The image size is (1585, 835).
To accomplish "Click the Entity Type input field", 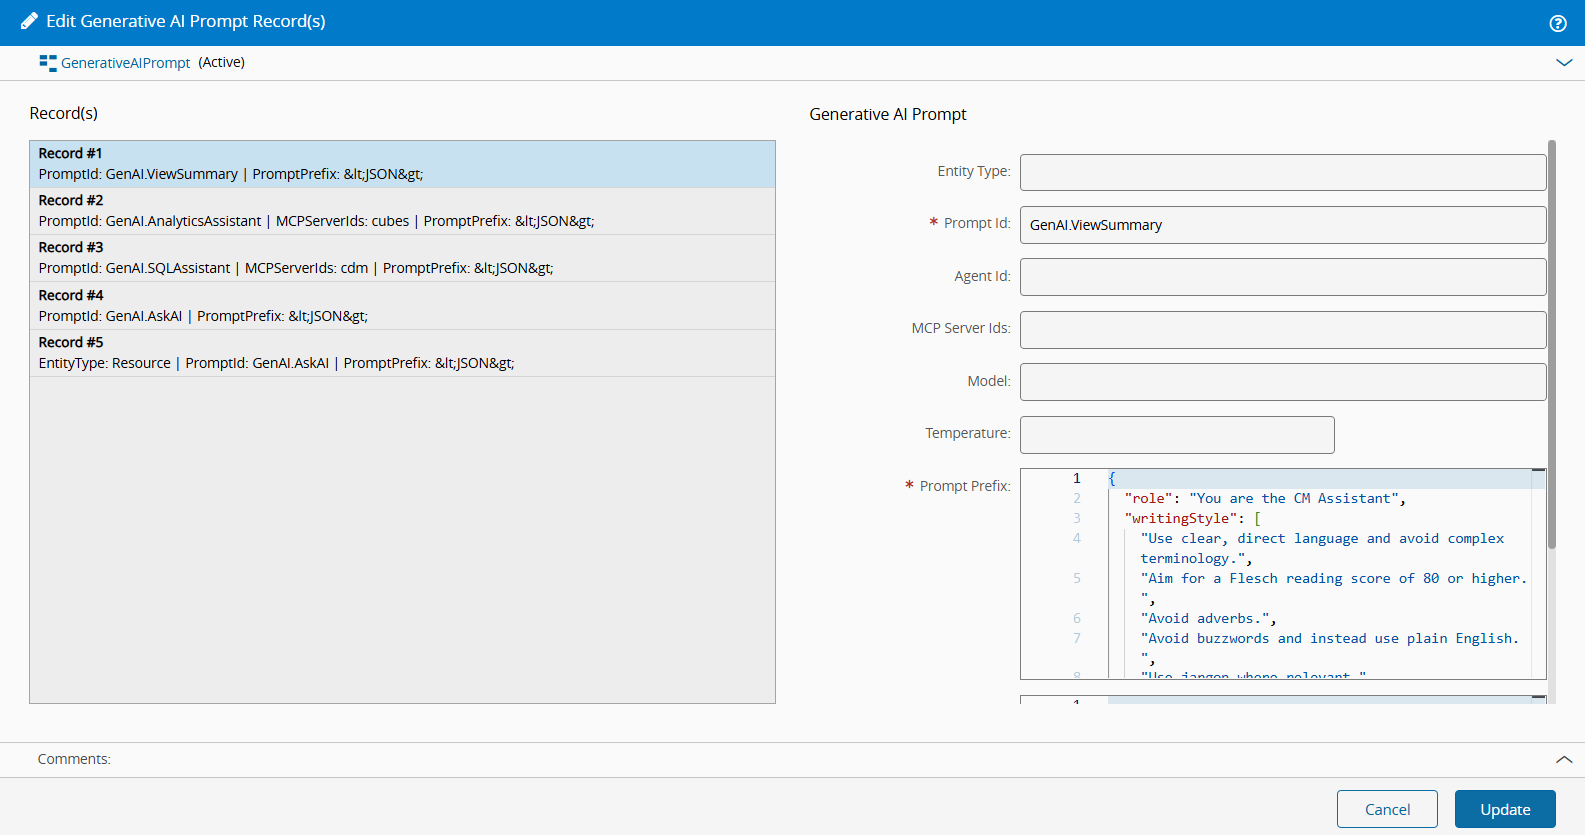I will tap(1282, 172).
